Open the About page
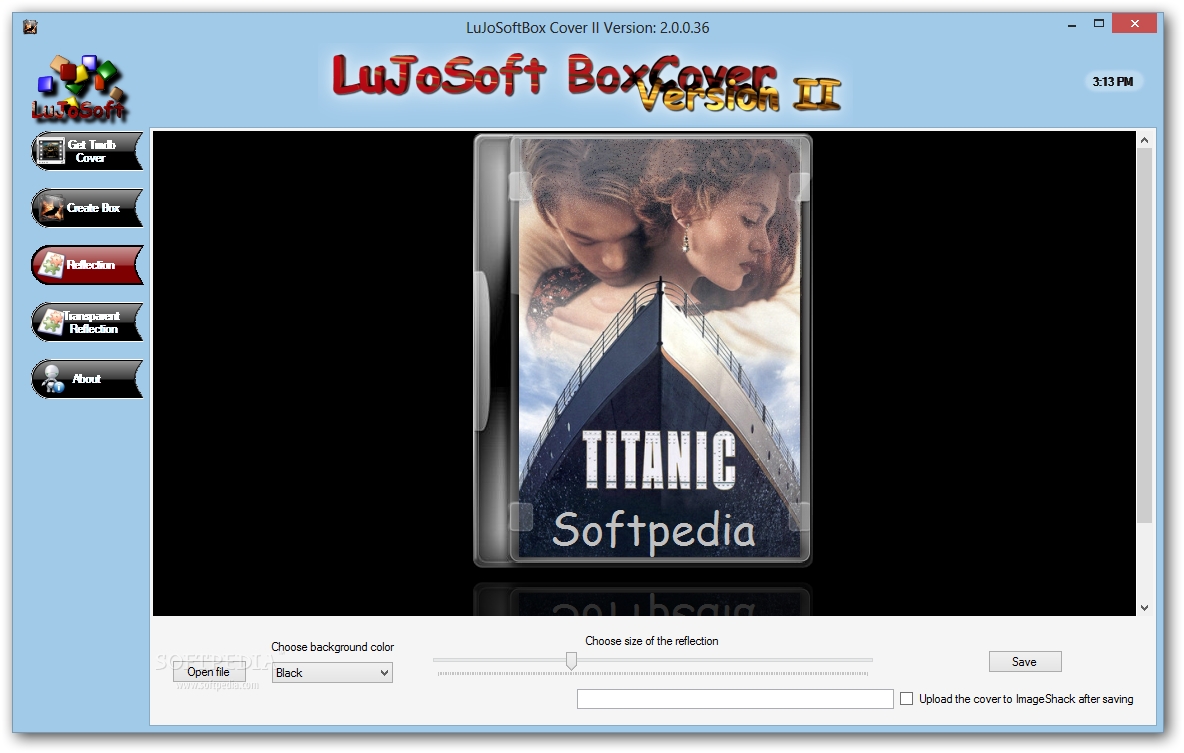Viewport: 1184px width, 753px height. click(x=87, y=378)
